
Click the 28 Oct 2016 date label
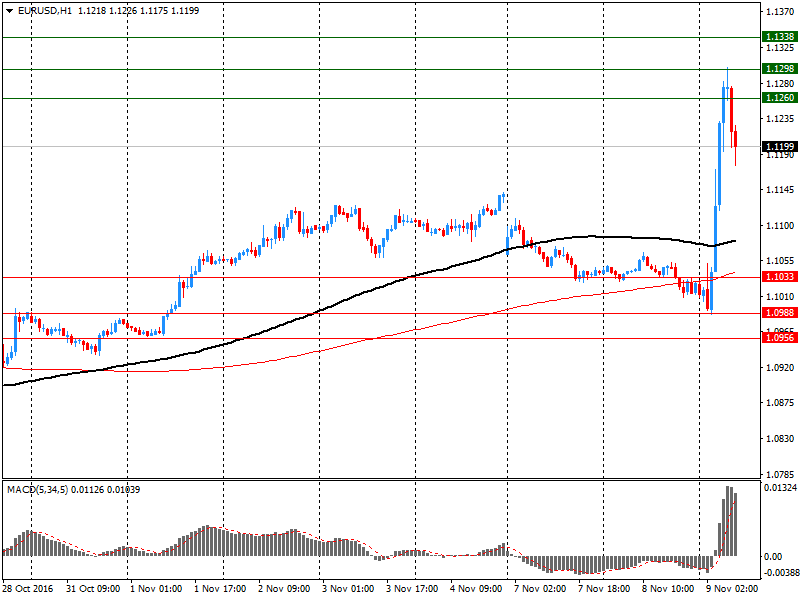click(x=27, y=589)
